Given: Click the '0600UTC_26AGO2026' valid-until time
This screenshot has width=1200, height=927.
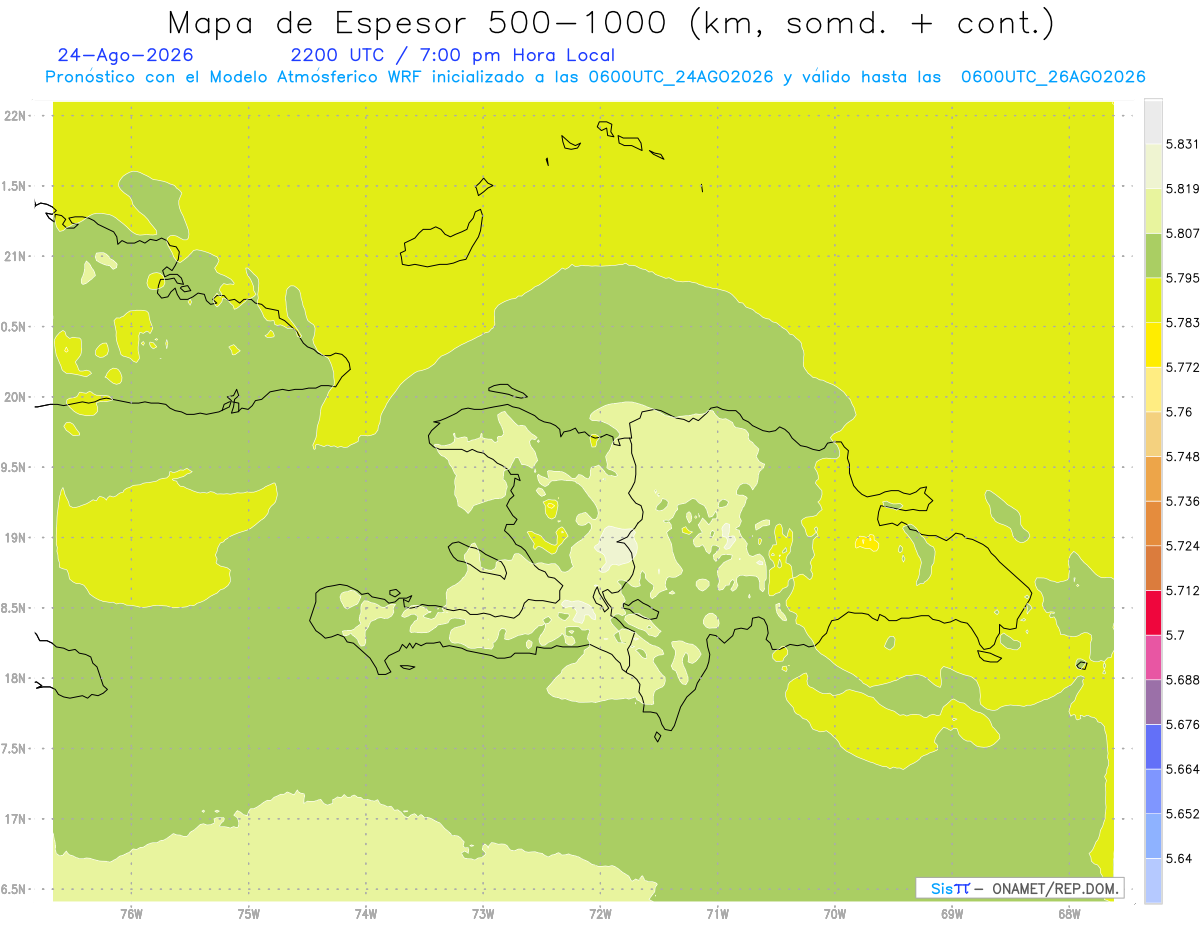Looking at the screenshot, I should point(1053,77).
